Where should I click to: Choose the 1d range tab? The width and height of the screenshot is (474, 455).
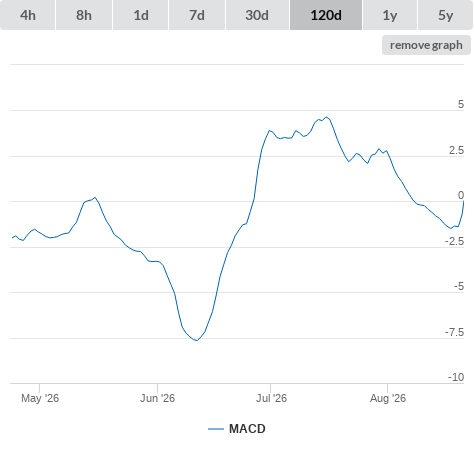pos(141,15)
